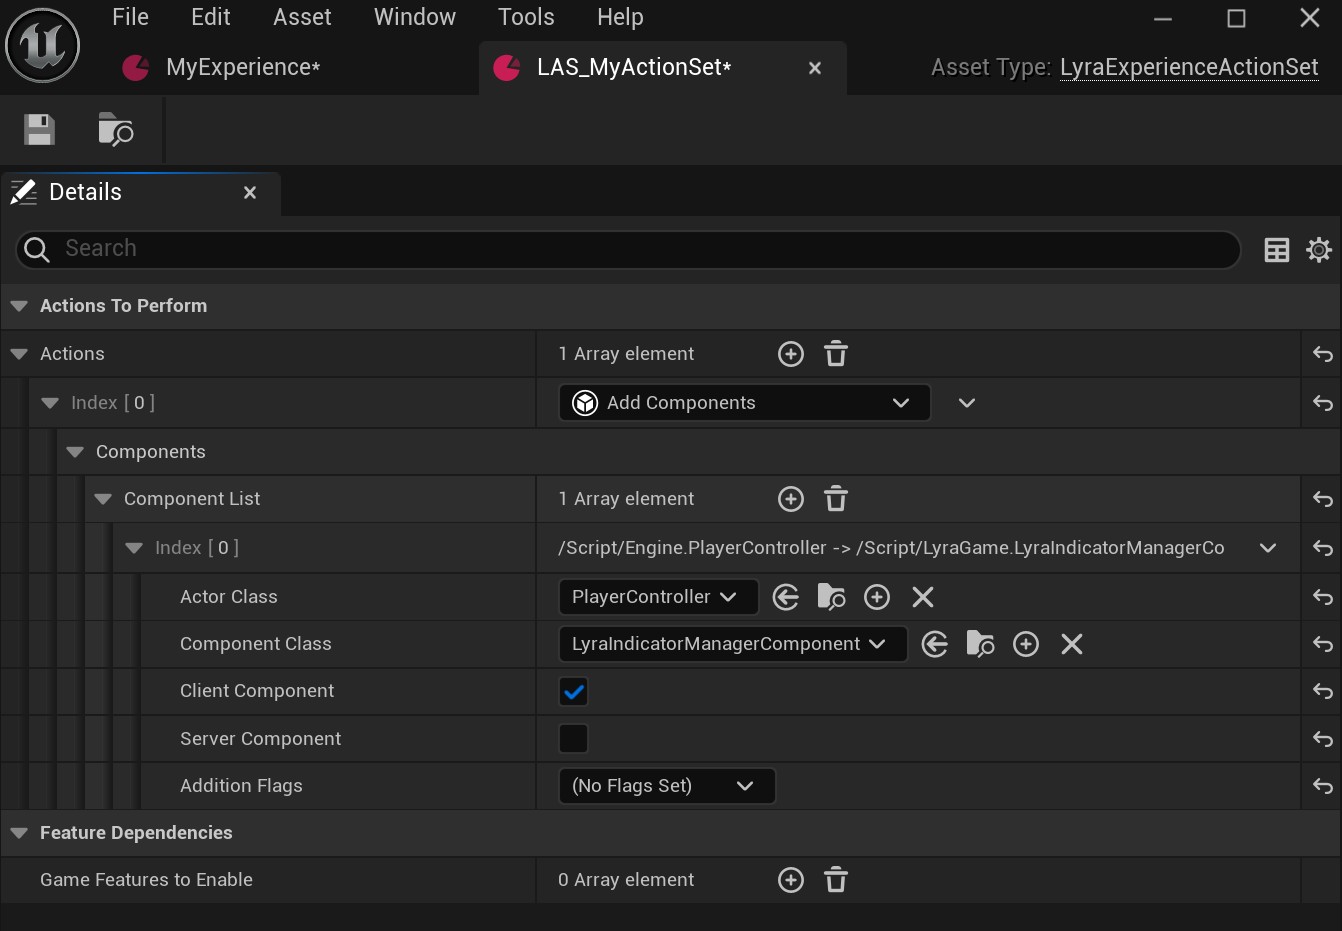Empty the Component List array
Screen dimensions: 1342x931
(836, 499)
